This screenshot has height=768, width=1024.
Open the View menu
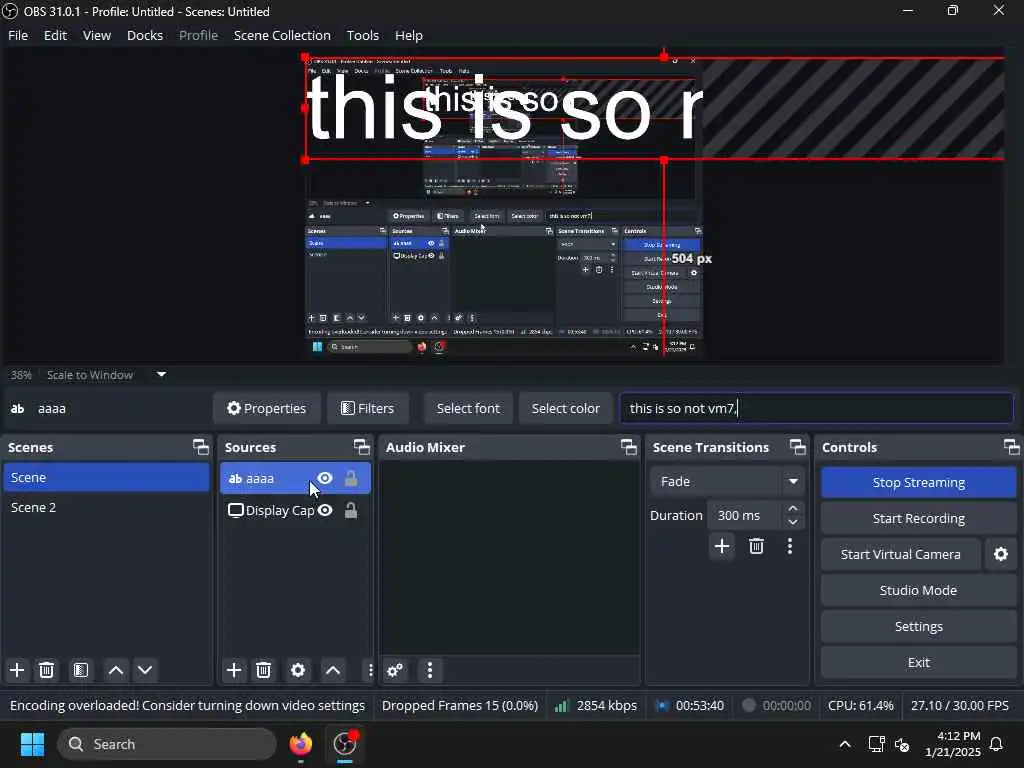click(x=97, y=35)
